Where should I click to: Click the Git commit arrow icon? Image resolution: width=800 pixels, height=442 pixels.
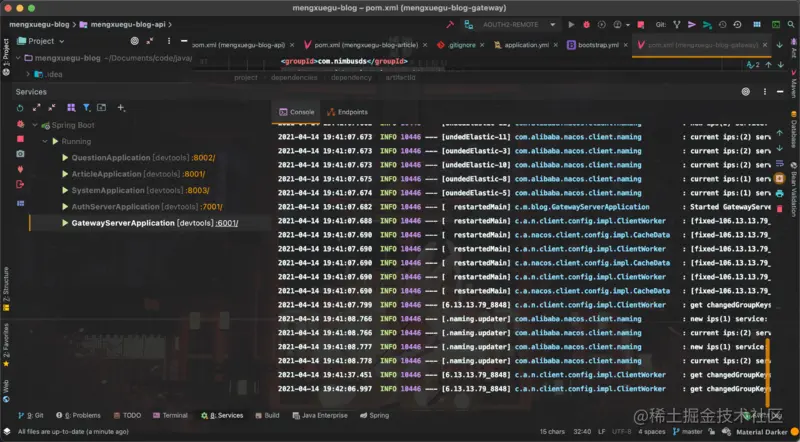coord(692,24)
